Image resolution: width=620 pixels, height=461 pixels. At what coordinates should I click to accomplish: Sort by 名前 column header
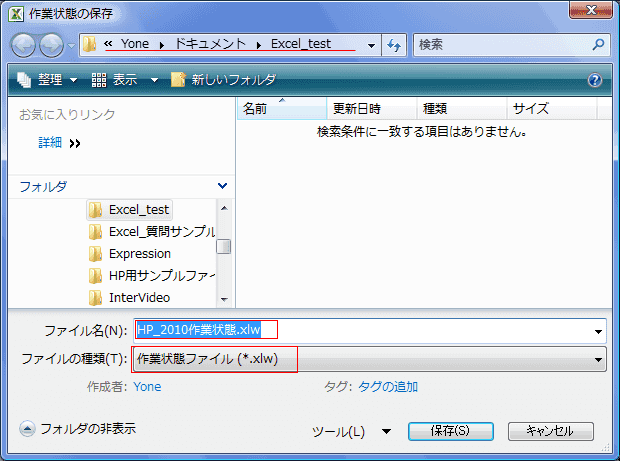(x=282, y=108)
